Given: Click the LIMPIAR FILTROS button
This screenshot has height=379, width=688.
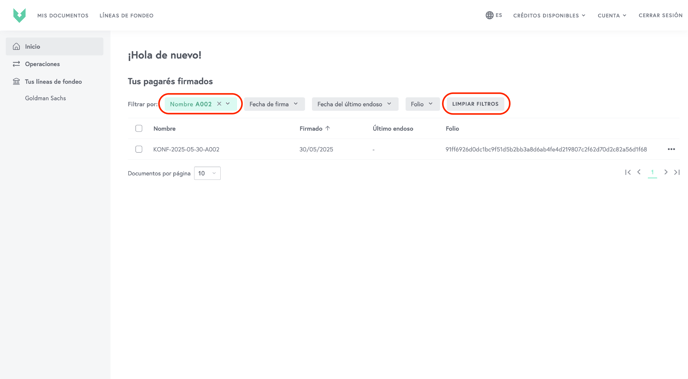Looking at the screenshot, I should click(x=476, y=104).
